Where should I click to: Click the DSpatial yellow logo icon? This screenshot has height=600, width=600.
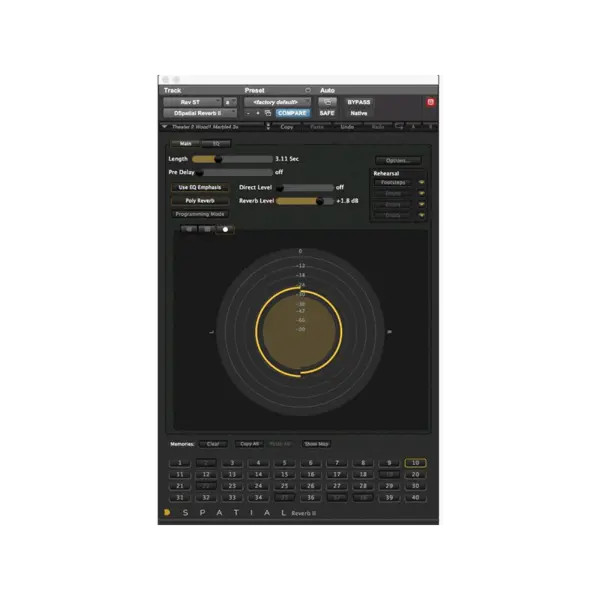[167, 512]
